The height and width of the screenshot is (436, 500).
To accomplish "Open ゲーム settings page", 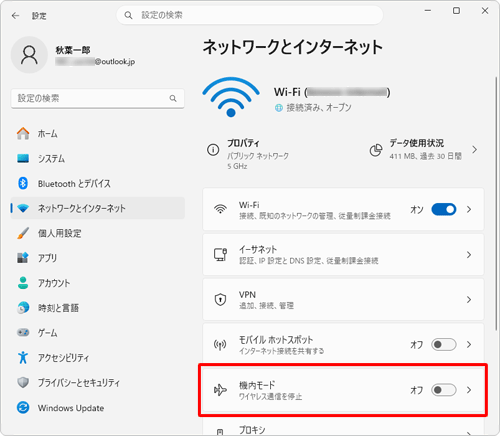I will (x=98, y=333).
